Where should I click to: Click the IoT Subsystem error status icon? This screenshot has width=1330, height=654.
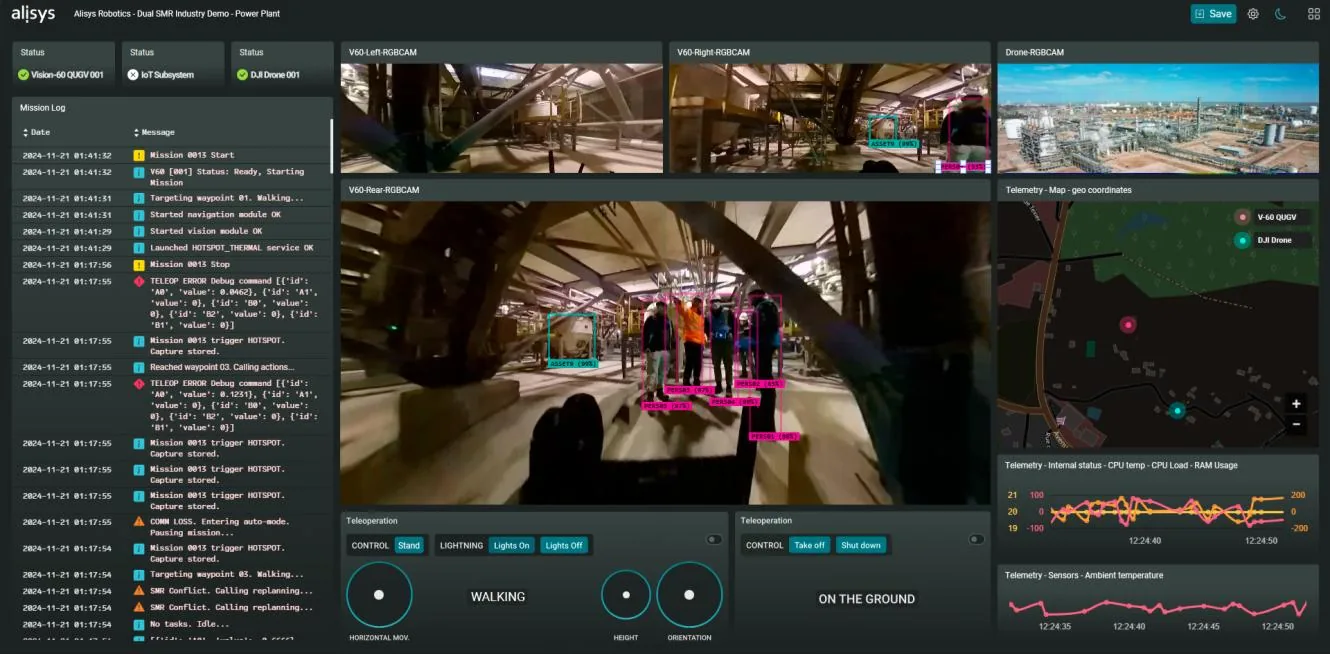coord(133,74)
